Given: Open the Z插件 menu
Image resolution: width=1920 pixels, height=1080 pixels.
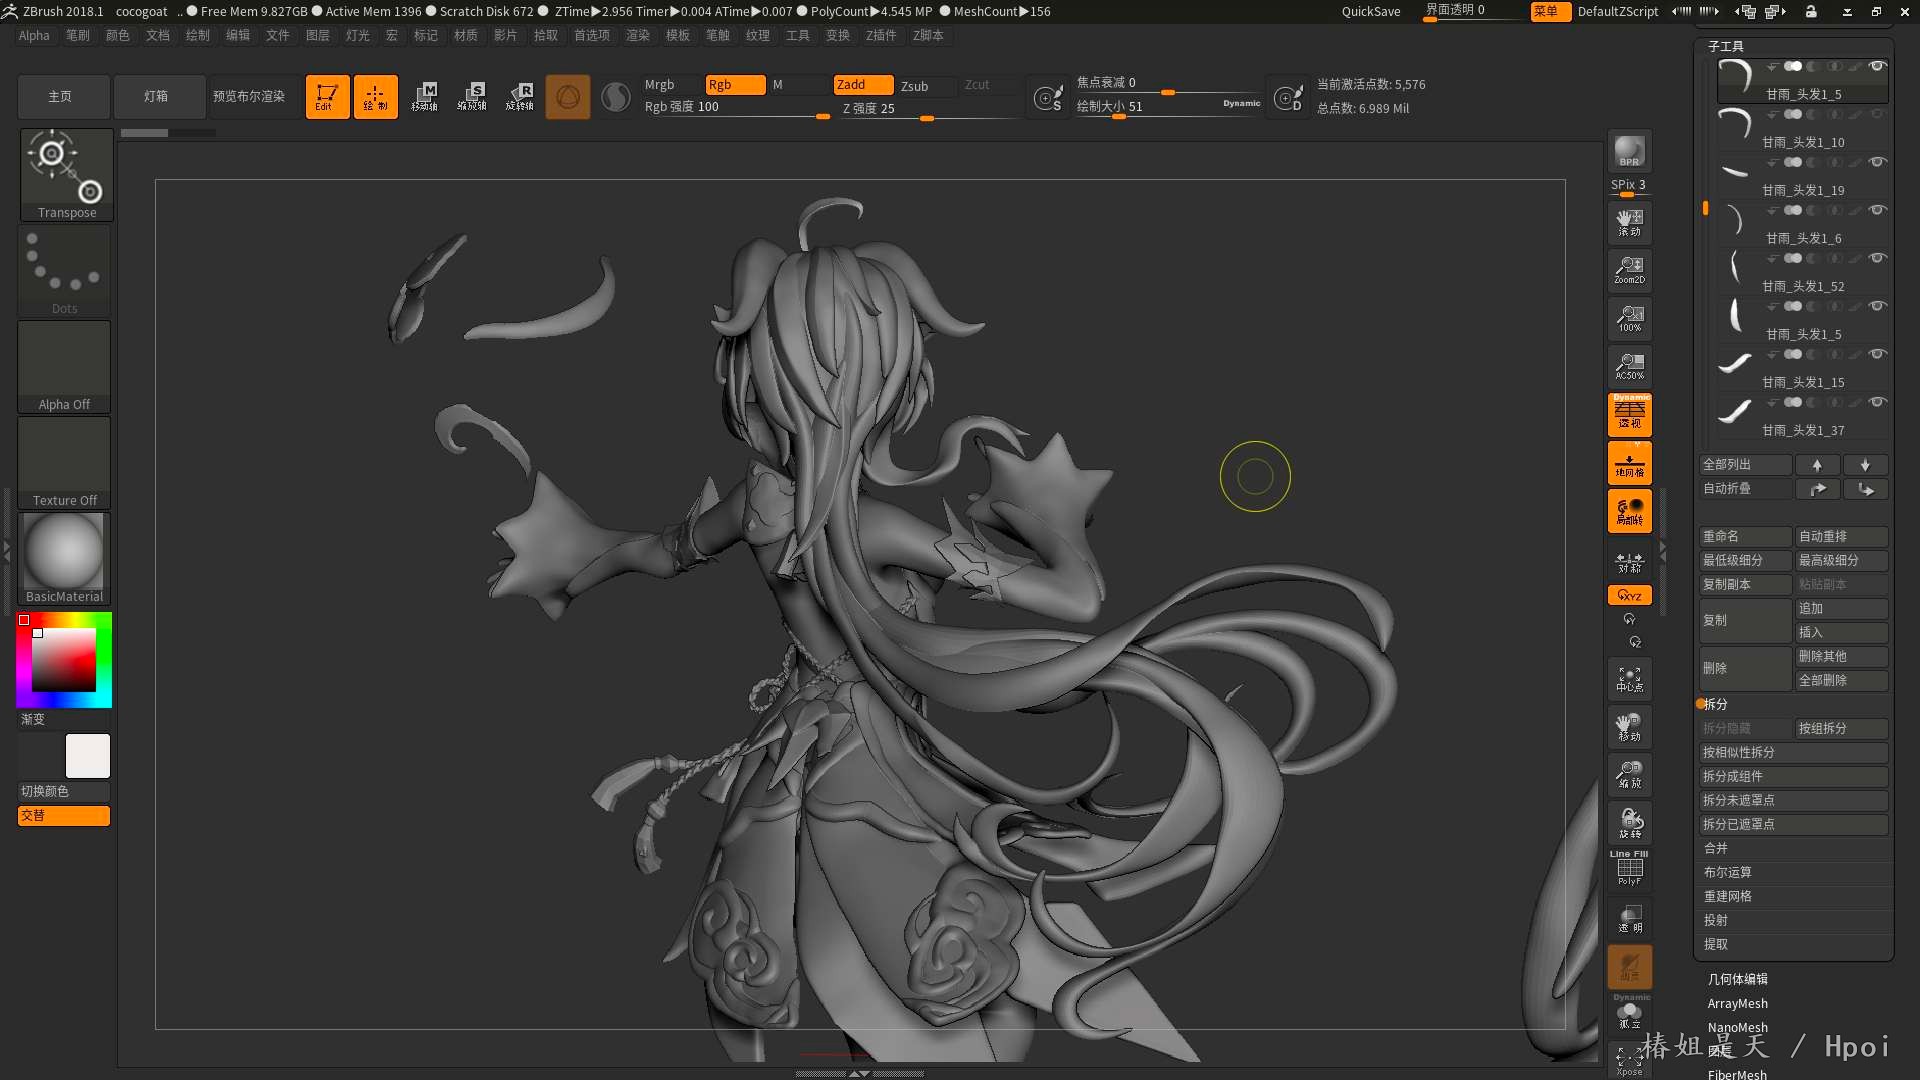Looking at the screenshot, I should [x=881, y=35].
